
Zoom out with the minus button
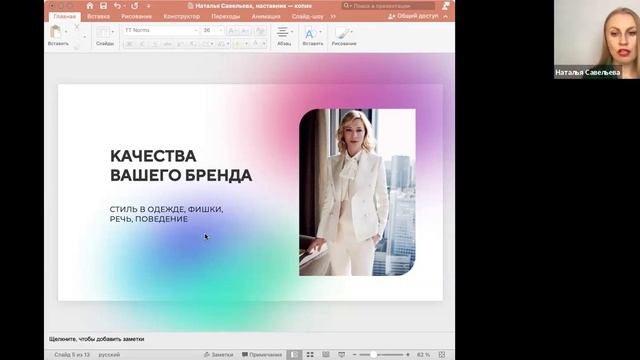coord(354,355)
